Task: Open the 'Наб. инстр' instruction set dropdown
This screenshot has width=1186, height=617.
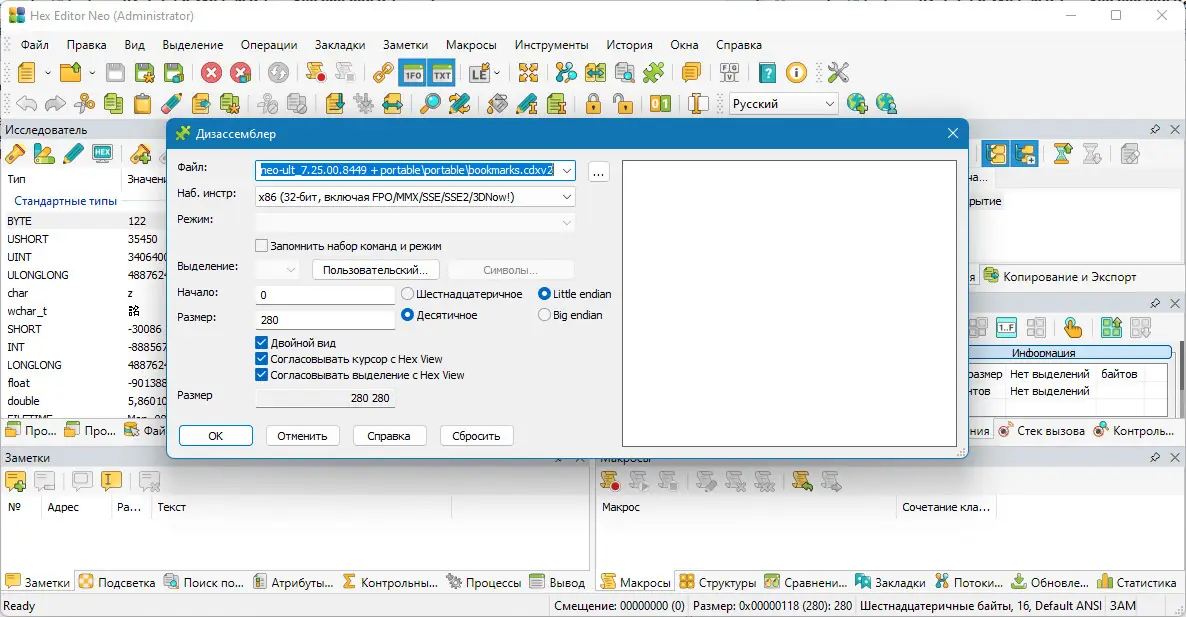Action: pos(567,196)
